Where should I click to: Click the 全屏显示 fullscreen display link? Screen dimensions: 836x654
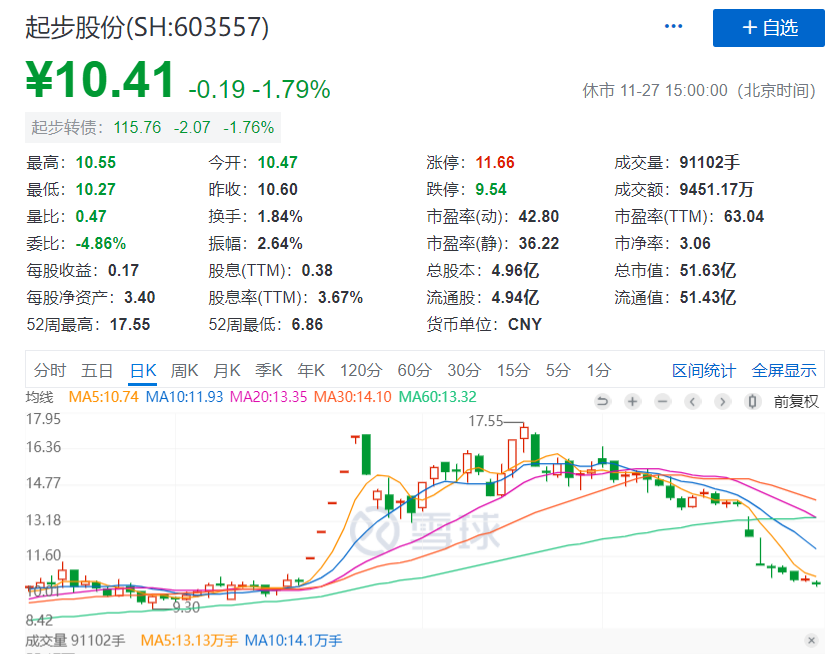pyautogui.click(x=784, y=370)
